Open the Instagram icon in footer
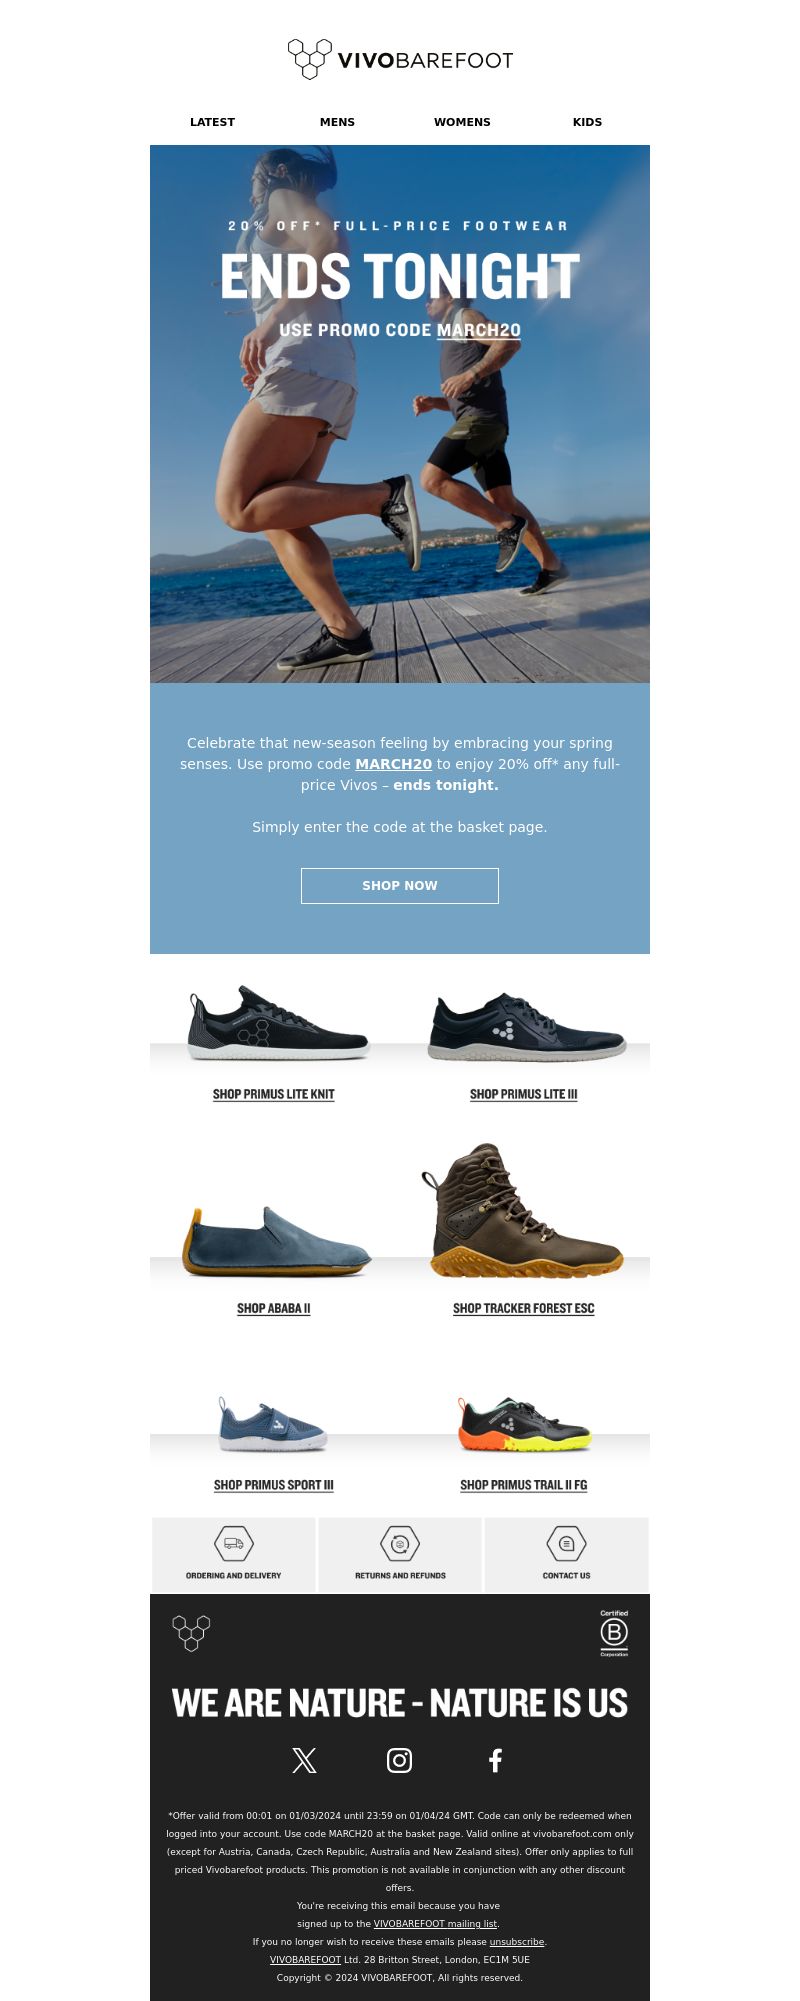 (x=399, y=1760)
